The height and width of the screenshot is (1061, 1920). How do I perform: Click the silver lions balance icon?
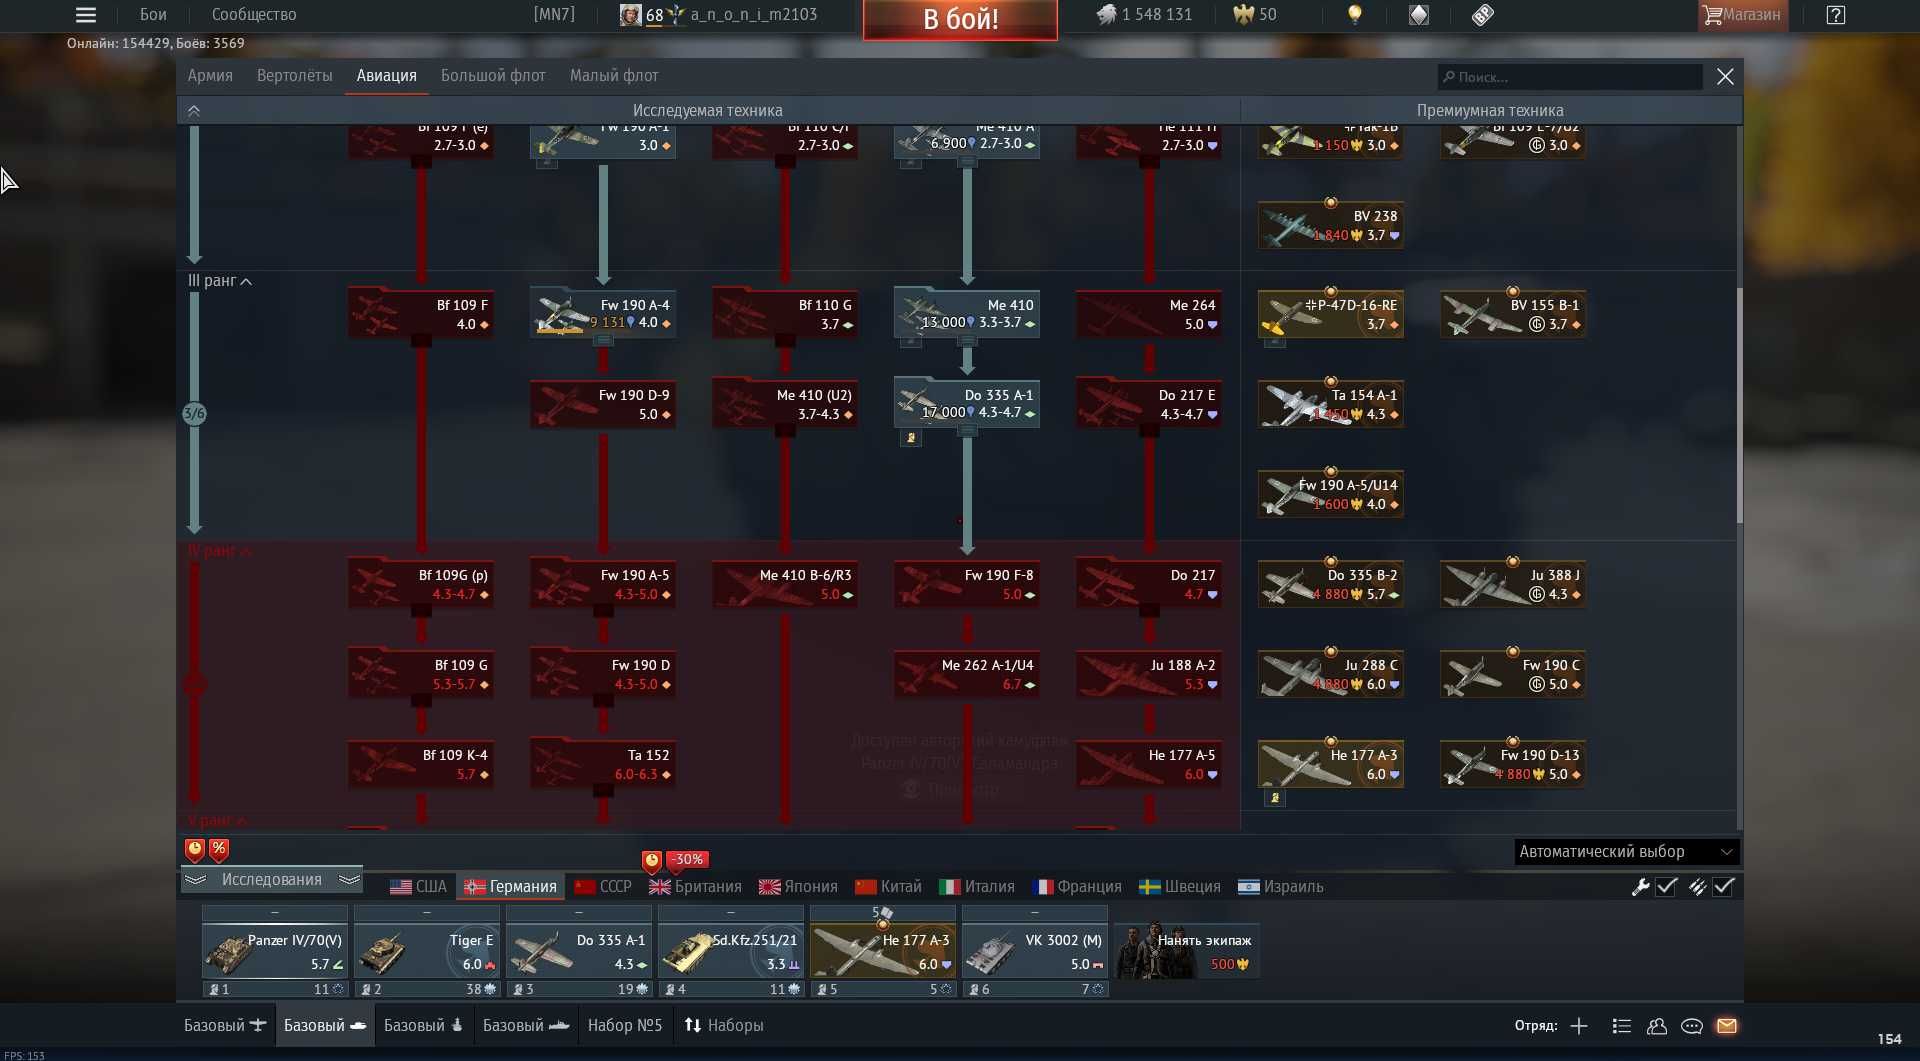[x=1106, y=15]
